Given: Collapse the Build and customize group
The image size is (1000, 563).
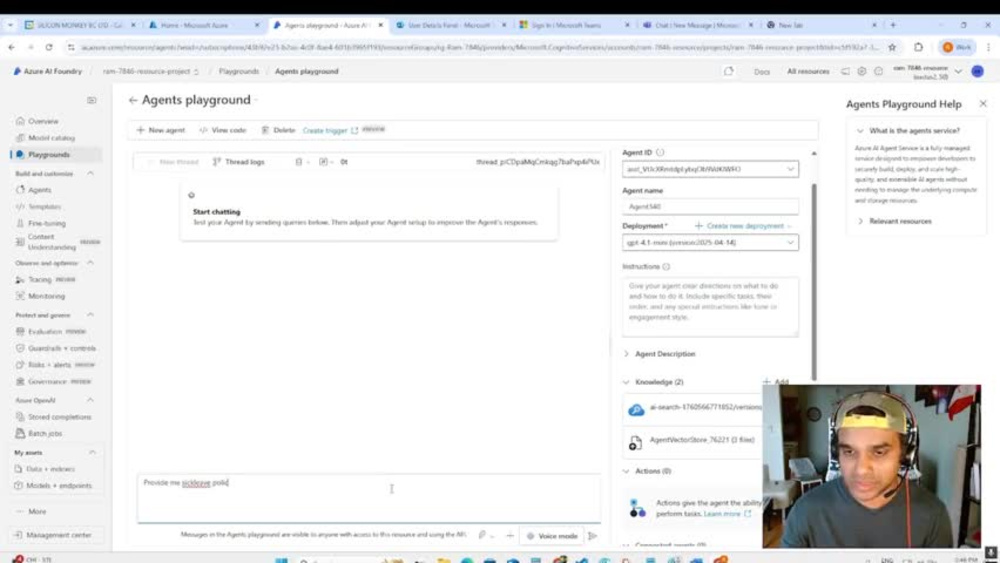Looking at the screenshot, I should click(91, 173).
